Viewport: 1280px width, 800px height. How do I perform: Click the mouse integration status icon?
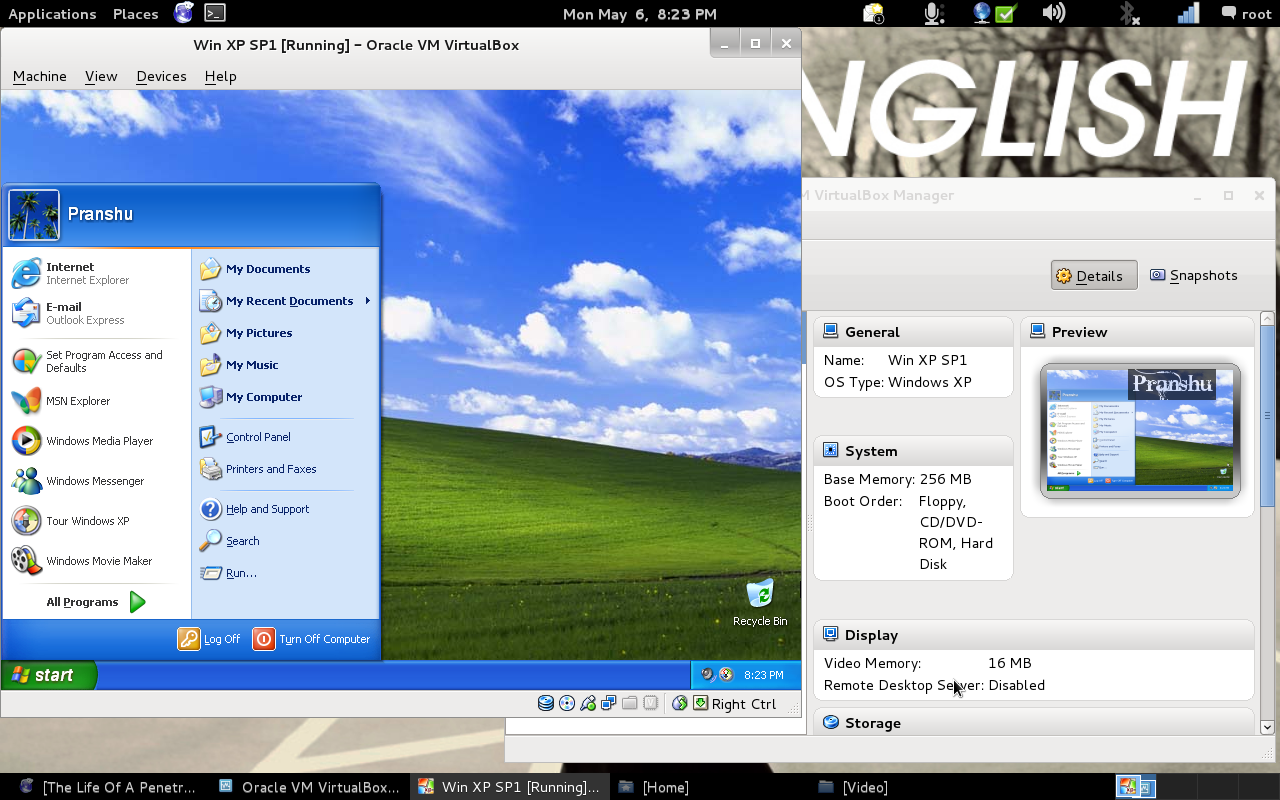(680, 703)
